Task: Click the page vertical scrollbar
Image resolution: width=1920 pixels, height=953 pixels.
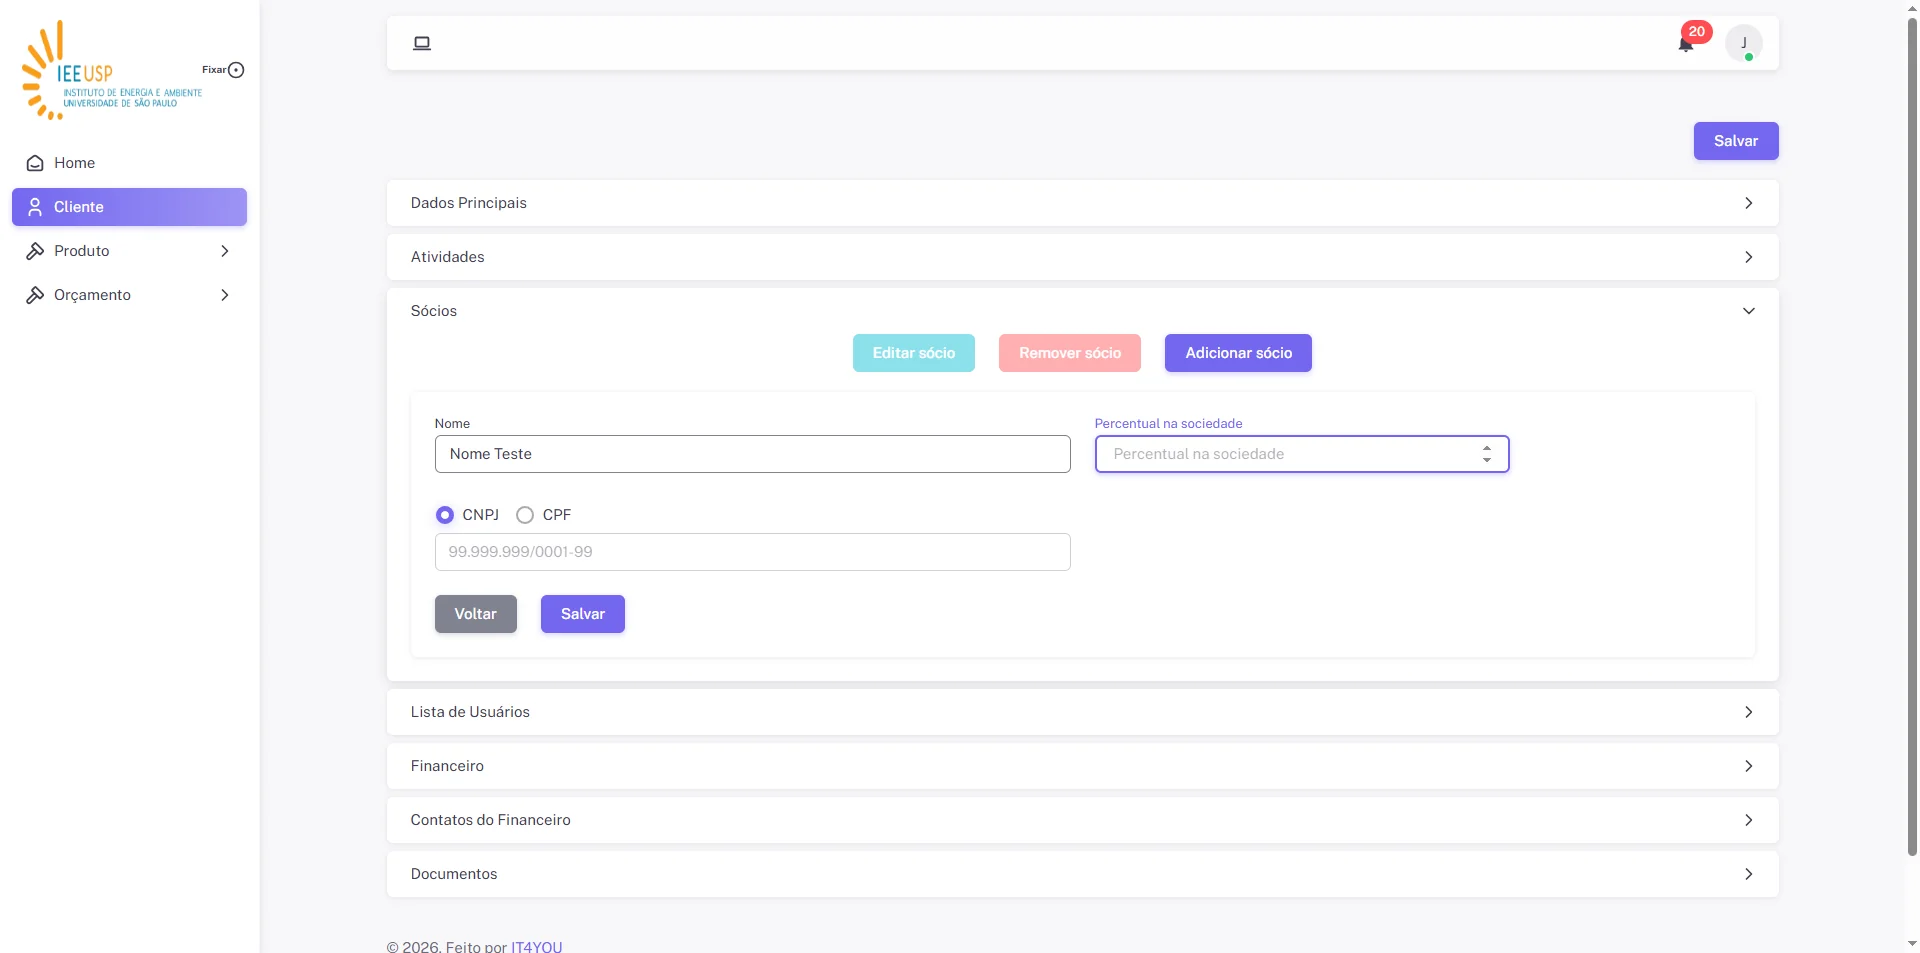Action: click(x=1912, y=435)
